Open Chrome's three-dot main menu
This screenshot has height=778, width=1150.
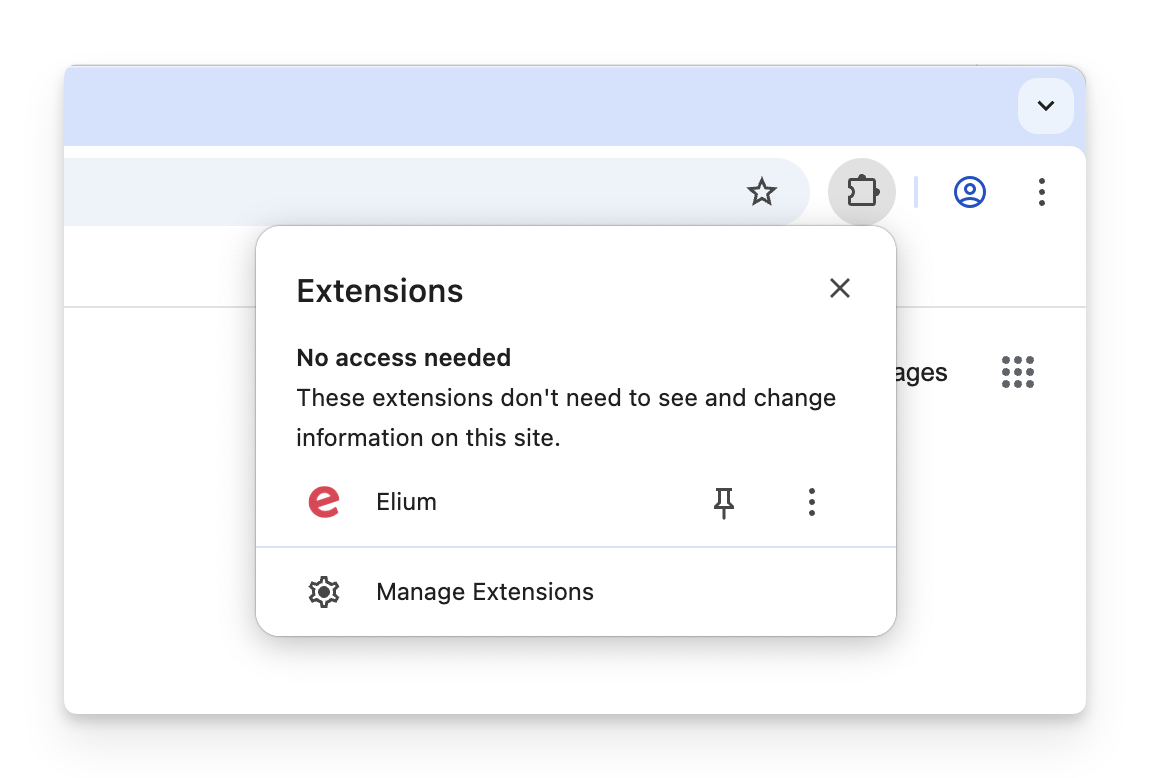[x=1041, y=192]
